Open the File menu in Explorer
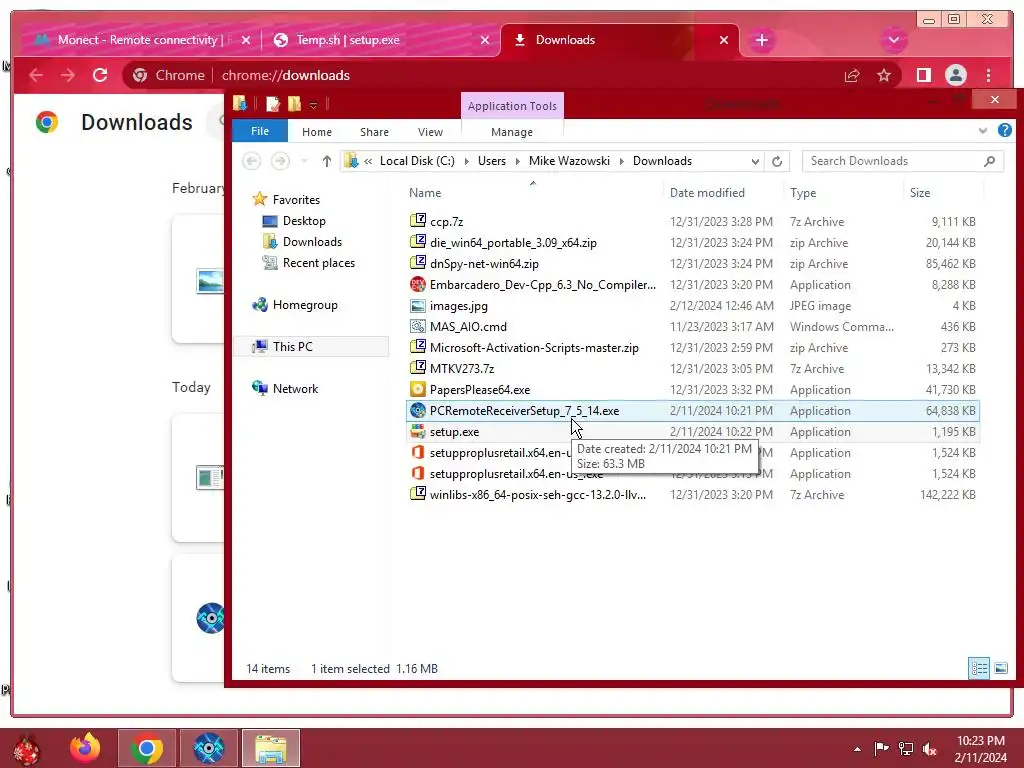This screenshot has width=1024, height=768. click(x=260, y=131)
